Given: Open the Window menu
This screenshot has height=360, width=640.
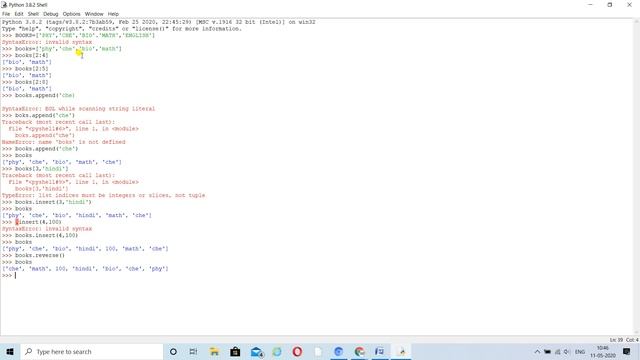Looking at the screenshot, I should pos(94,14).
